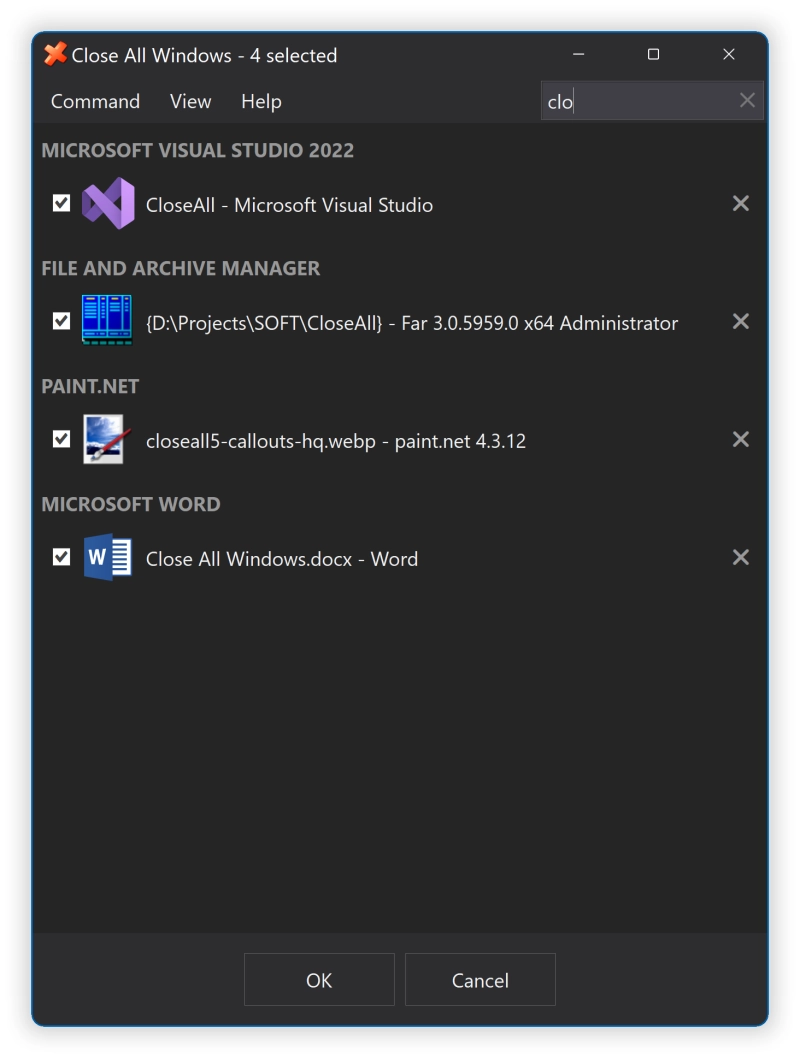The height and width of the screenshot is (1058, 800).
Task: Click the Word icon beside Close All Windows.docx
Action: tap(107, 557)
